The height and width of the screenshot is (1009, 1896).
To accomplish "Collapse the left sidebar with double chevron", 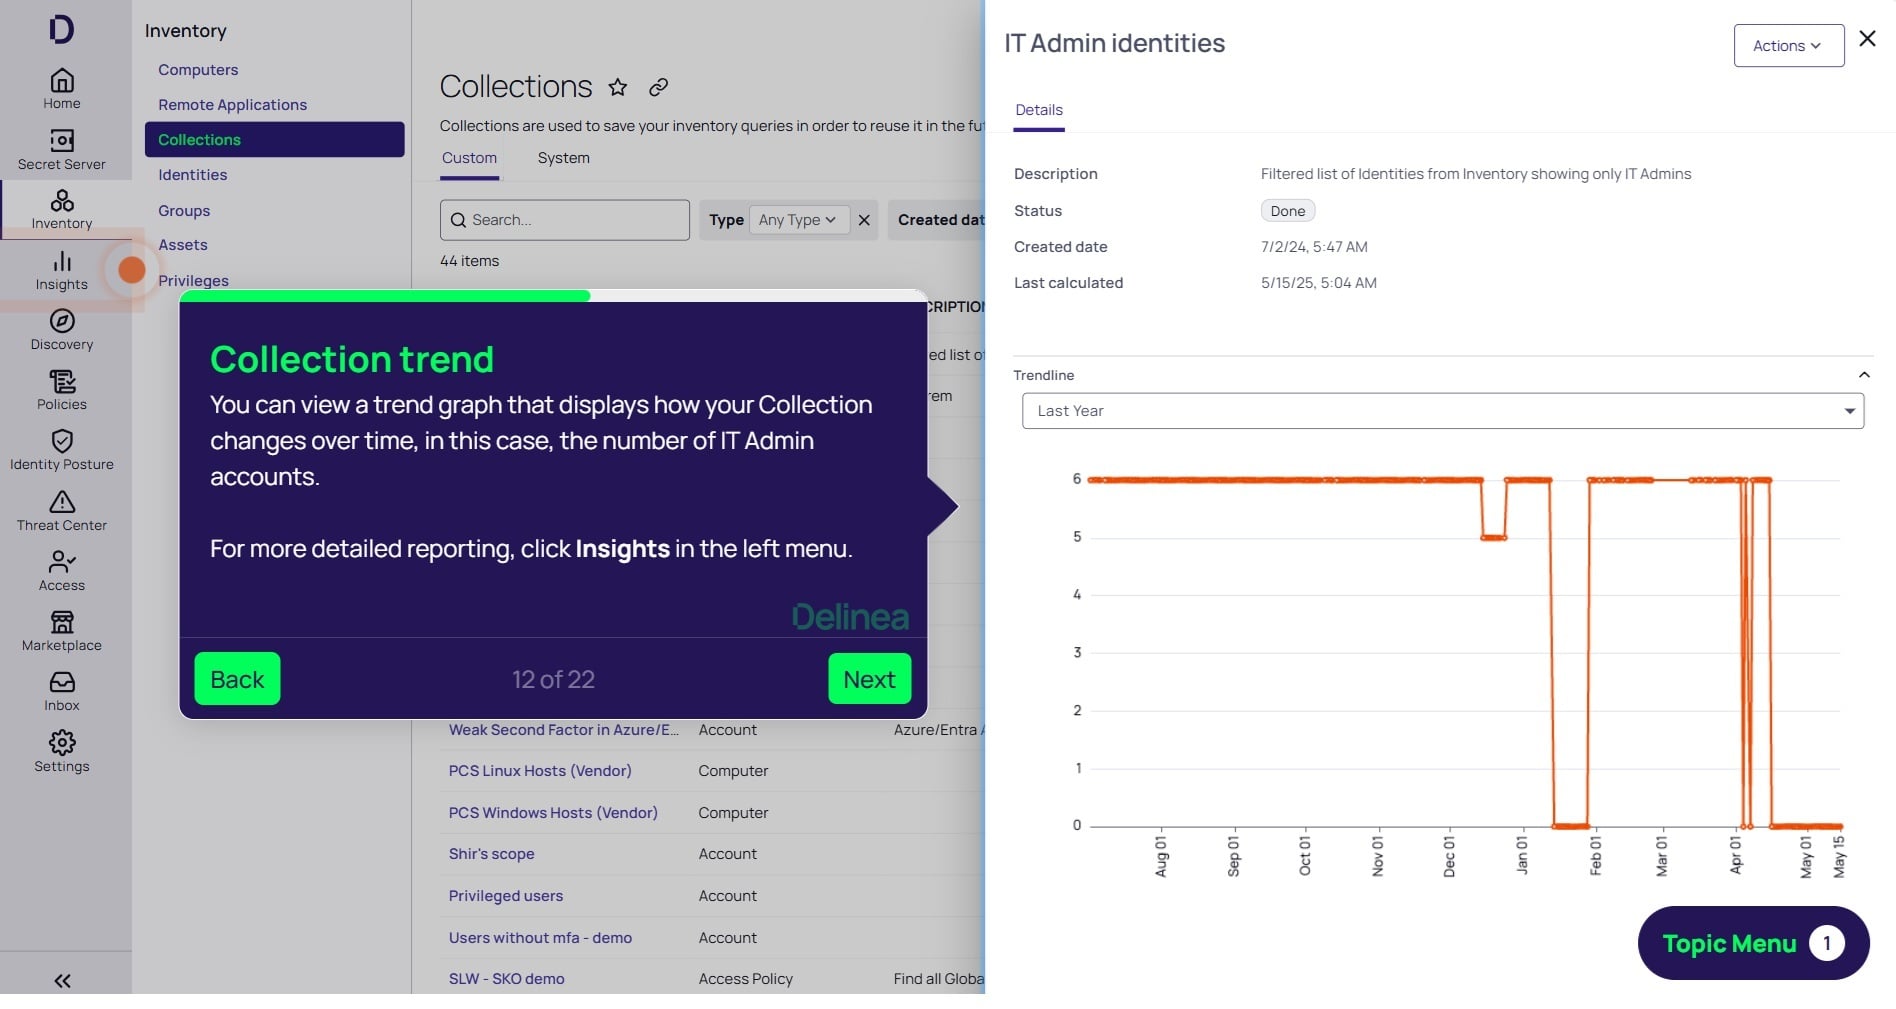I will pyautogui.click(x=62, y=981).
